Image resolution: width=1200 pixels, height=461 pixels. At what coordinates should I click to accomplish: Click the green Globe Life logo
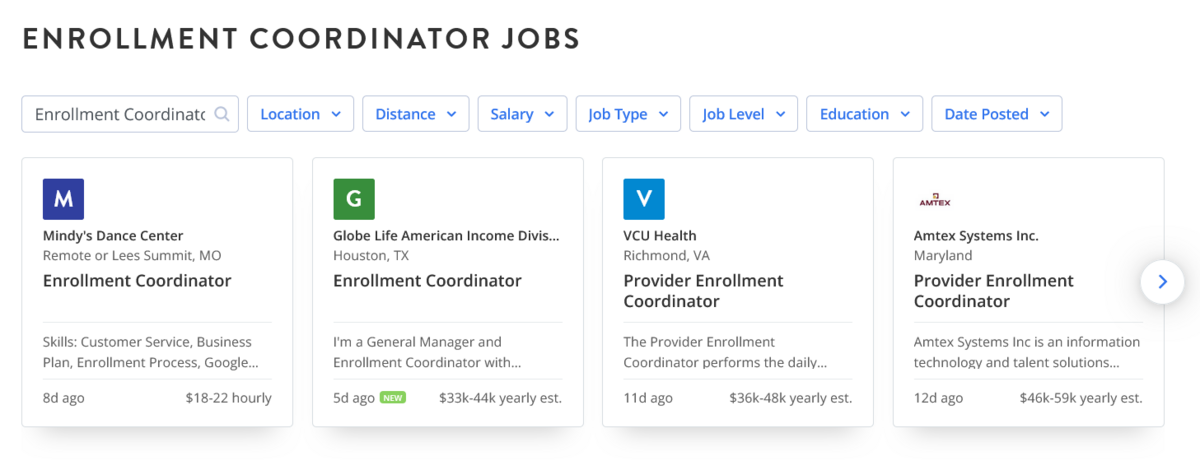point(354,199)
